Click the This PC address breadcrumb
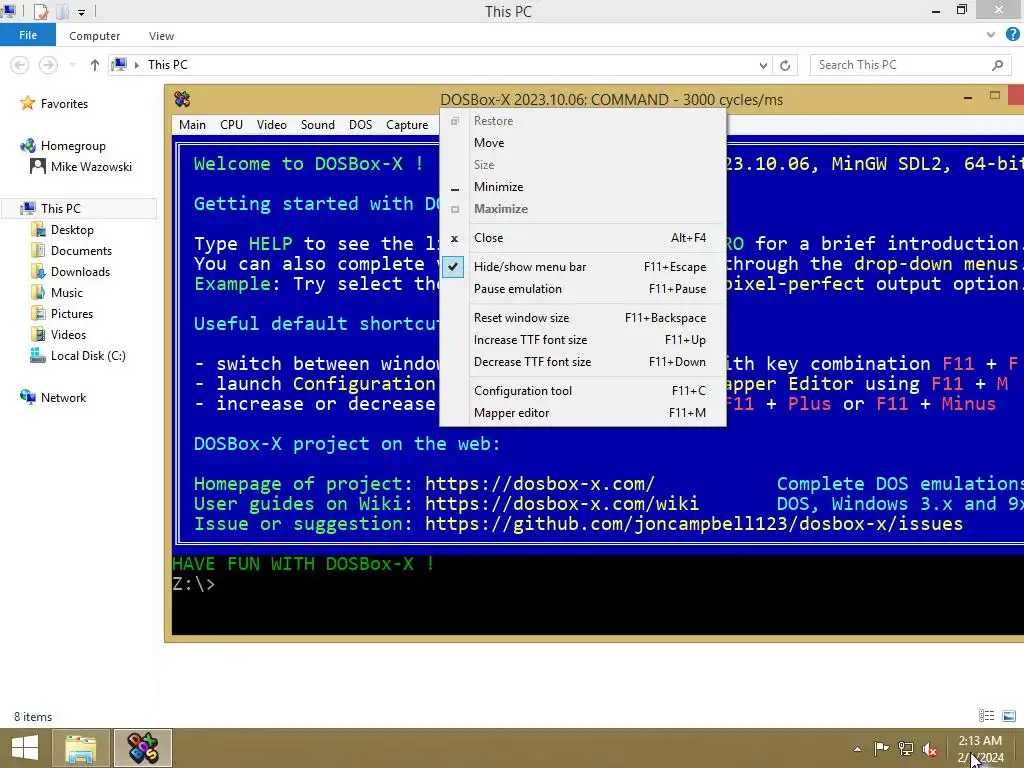Image resolution: width=1024 pixels, height=768 pixels. (x=168, y=65)
